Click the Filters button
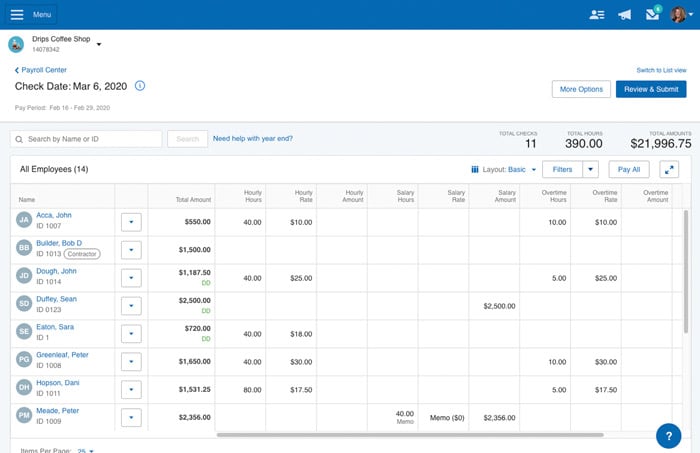This screenshot has width=700, height=453. 562,170
